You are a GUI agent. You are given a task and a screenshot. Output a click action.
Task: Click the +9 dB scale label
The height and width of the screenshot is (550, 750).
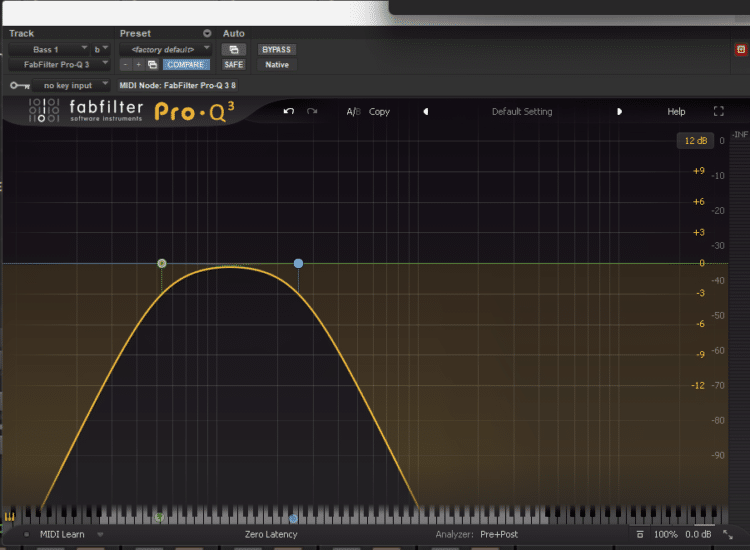[x=698, y=171]
